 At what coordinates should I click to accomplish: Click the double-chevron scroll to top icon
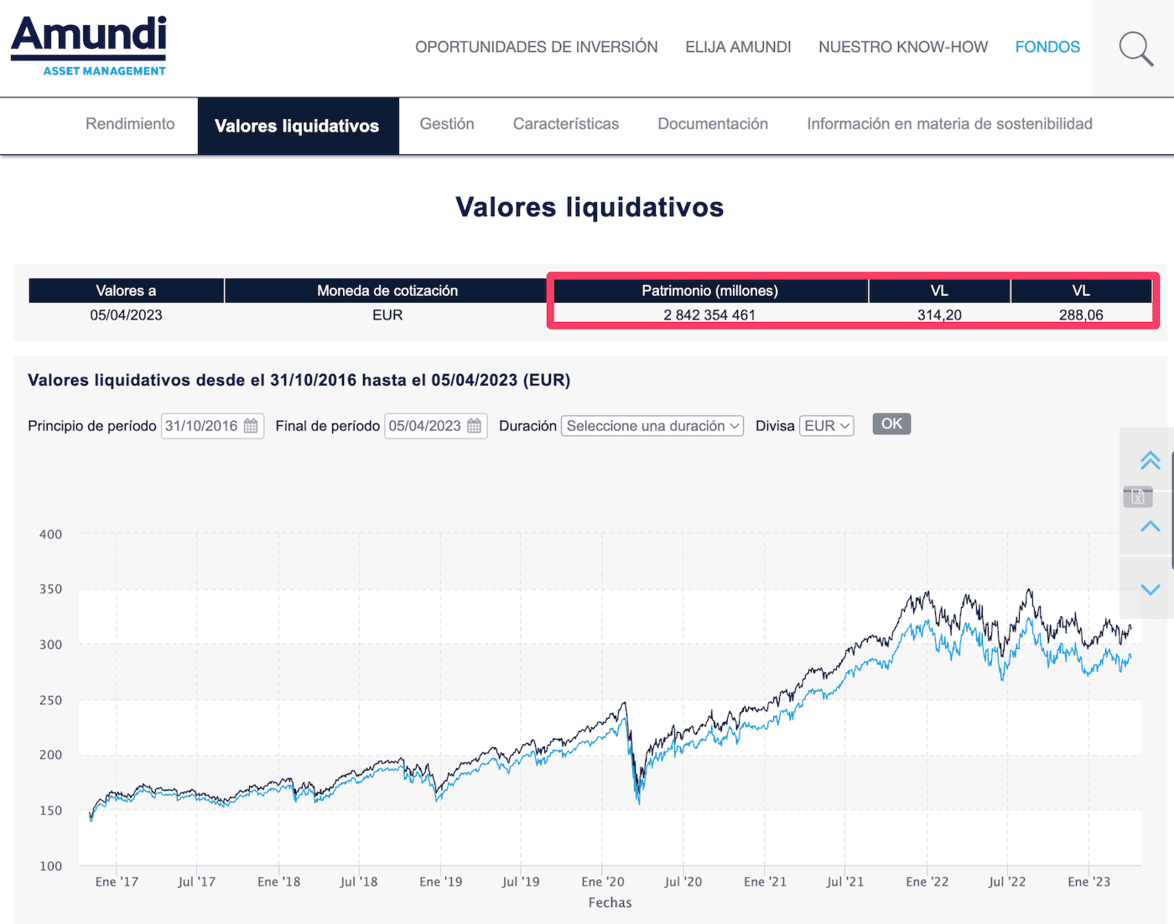click(x=1150, y=460)
